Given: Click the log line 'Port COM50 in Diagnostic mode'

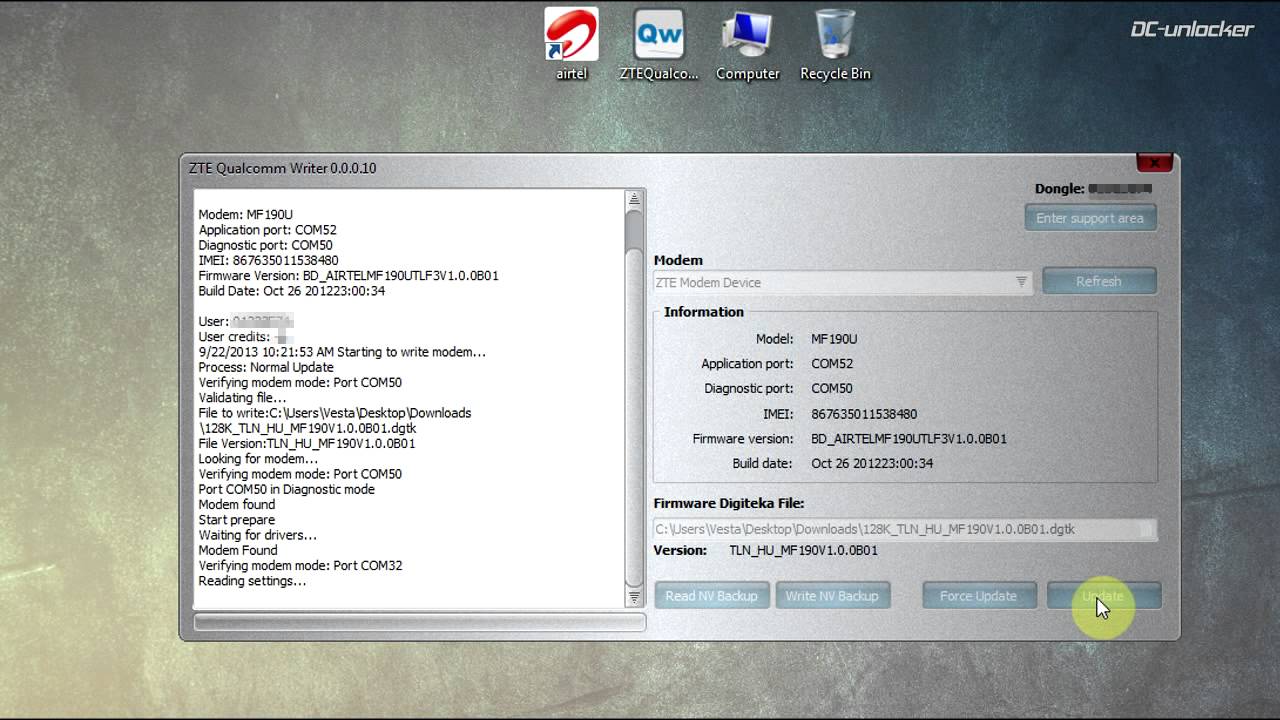Looking at the screenshot, I should (x=287, y=489).
